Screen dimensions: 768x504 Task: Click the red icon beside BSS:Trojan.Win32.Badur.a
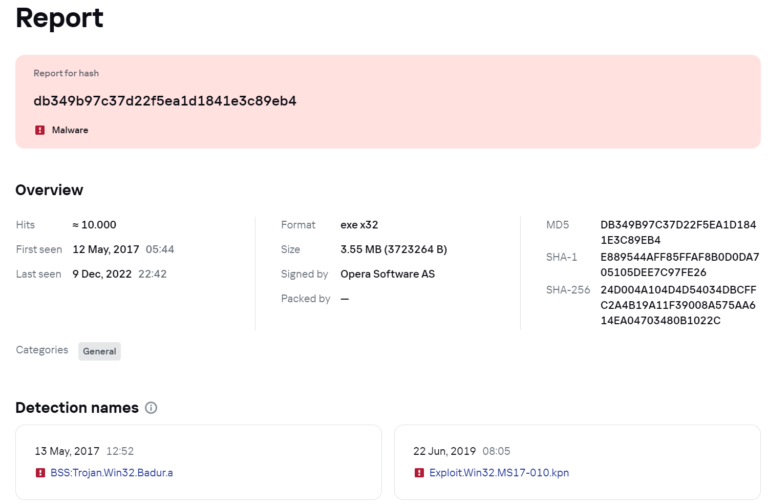40,473
